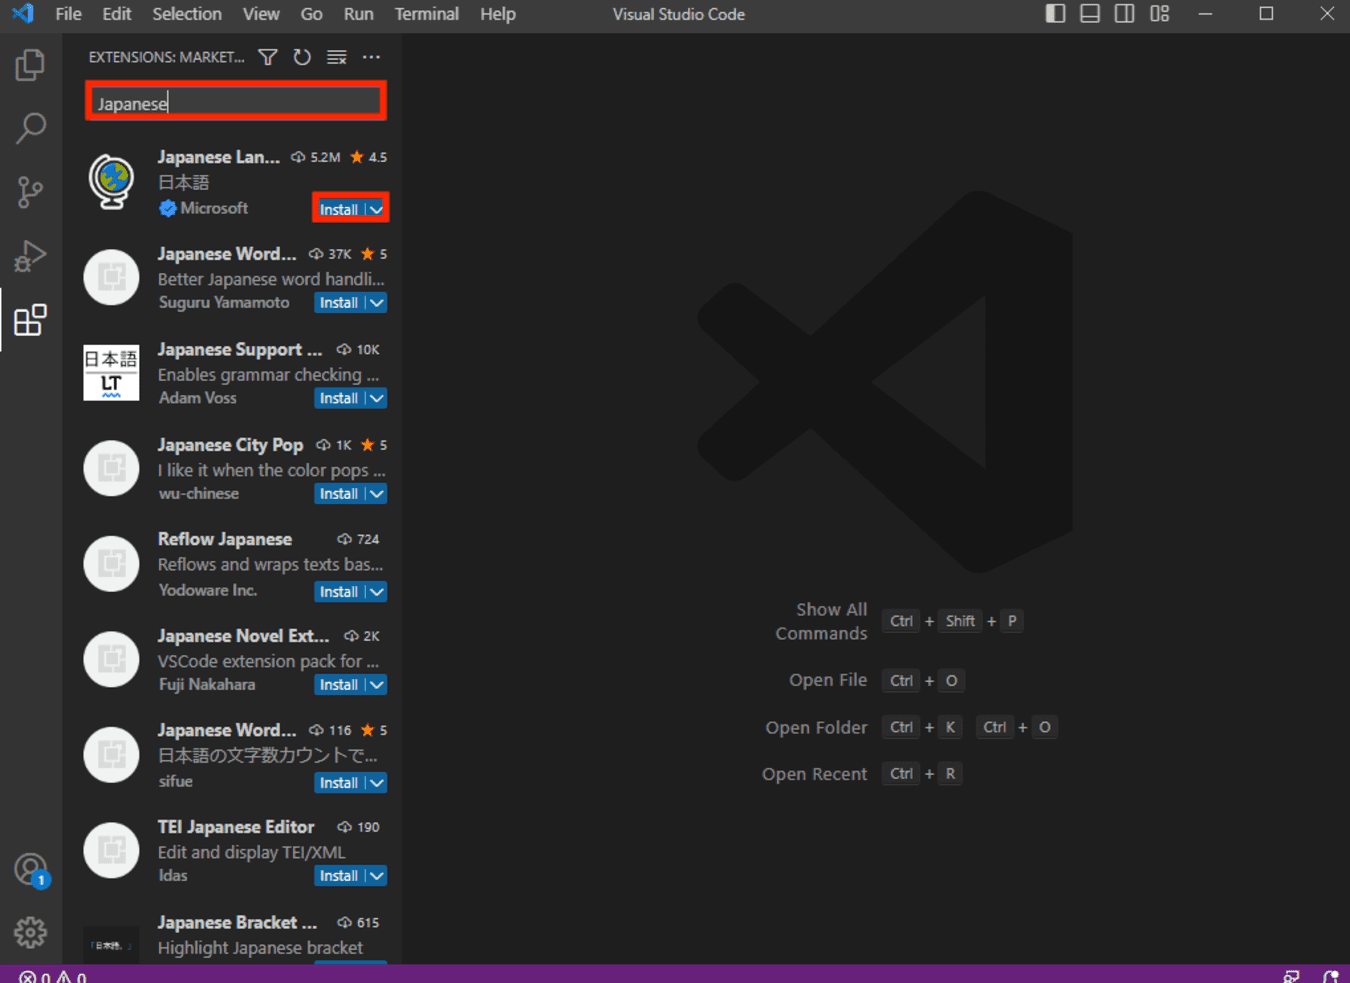
Task: Install Reflow Japanese extension
Action: tap(339, 592)
